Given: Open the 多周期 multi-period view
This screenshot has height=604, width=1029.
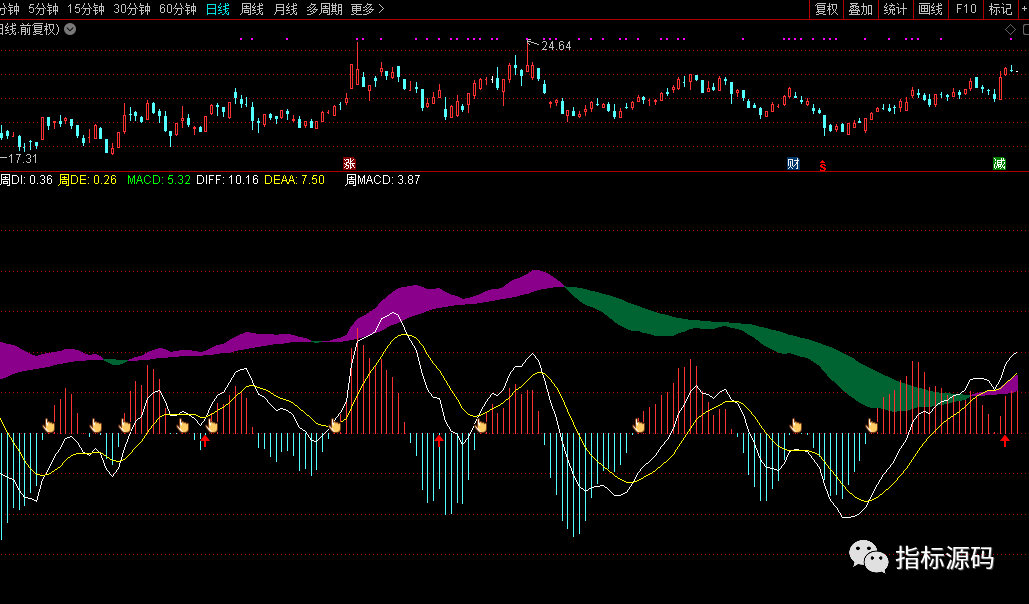Looking at the screenshot, I should 323,9.
